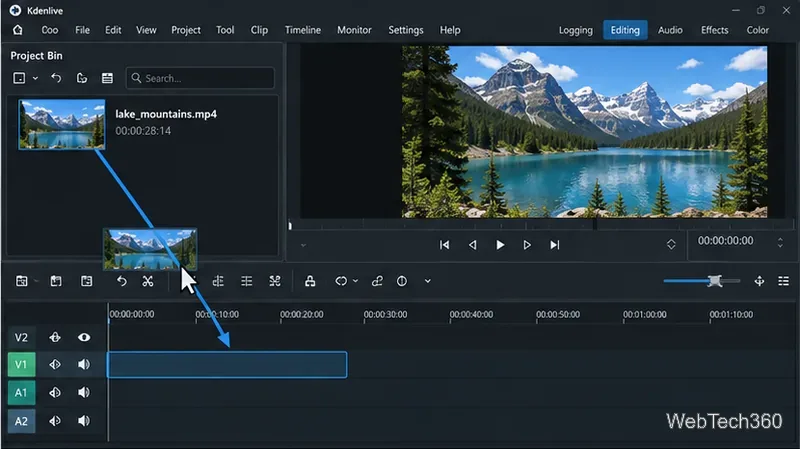The width and height of the screenshot is (800, 449).
Task: Expand the add clip dropdown arrow
Action: click(x=35, y=79)
